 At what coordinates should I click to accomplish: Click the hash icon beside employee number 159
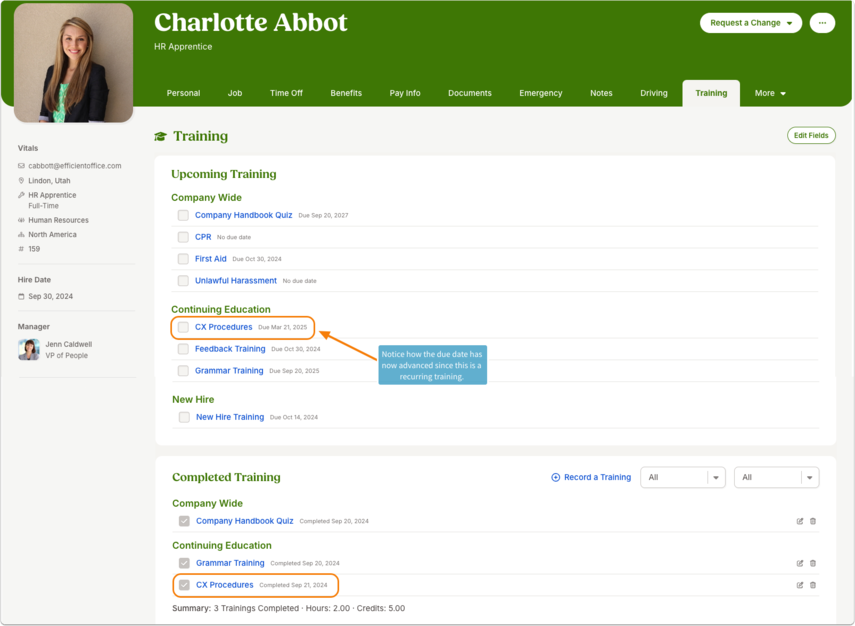pyautogui.click(x=21, y=249)
